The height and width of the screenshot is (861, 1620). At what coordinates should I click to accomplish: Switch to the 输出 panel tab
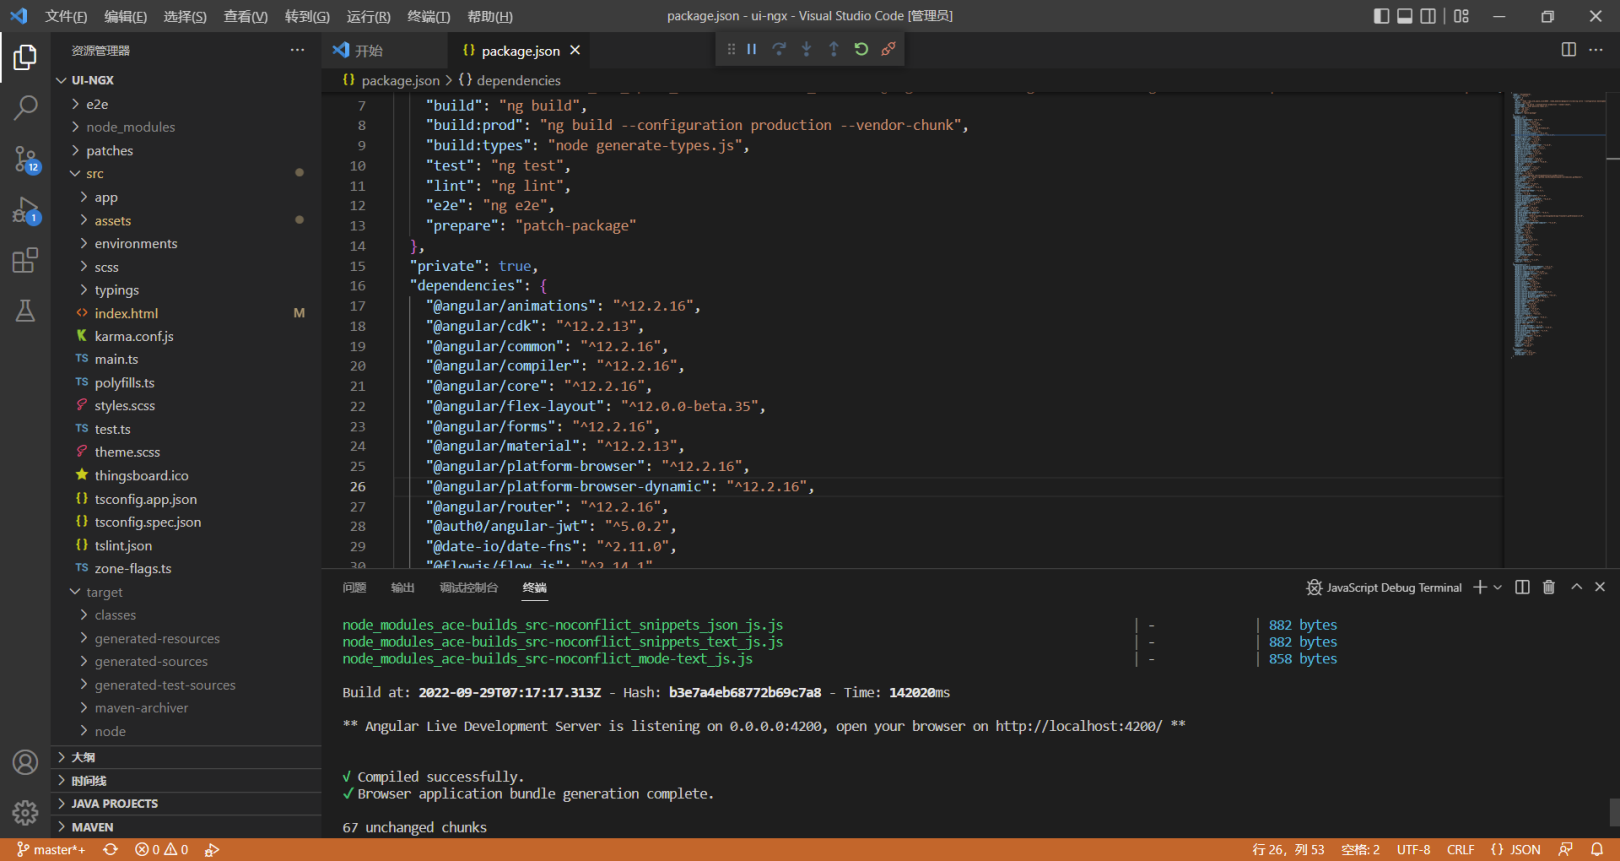(x=403, y=588)
